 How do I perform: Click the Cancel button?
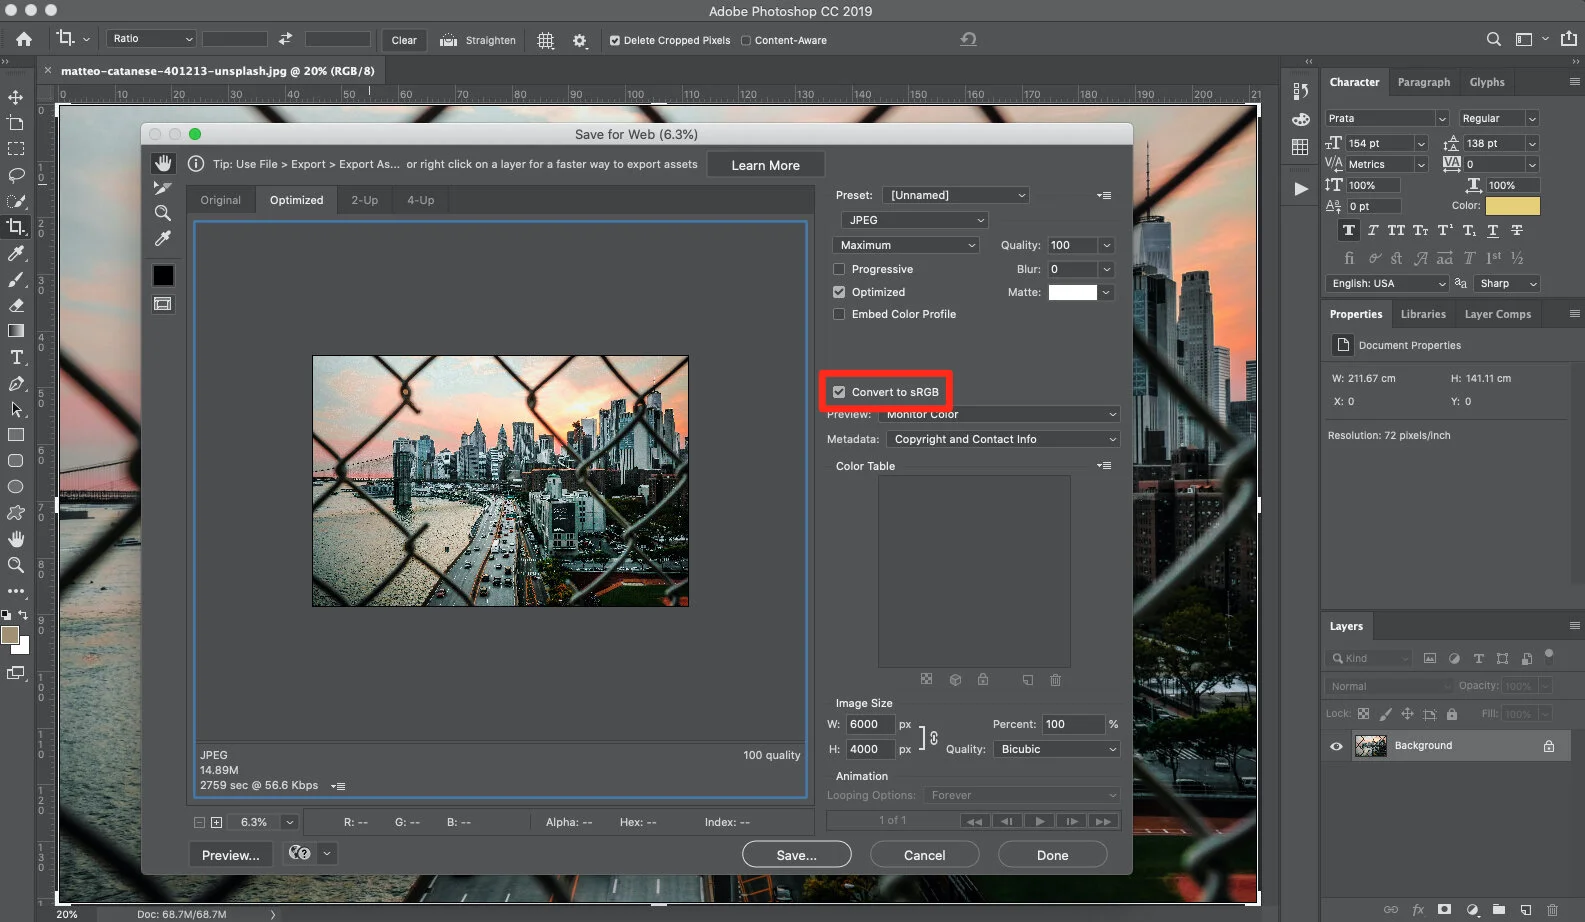coord(925,855)
